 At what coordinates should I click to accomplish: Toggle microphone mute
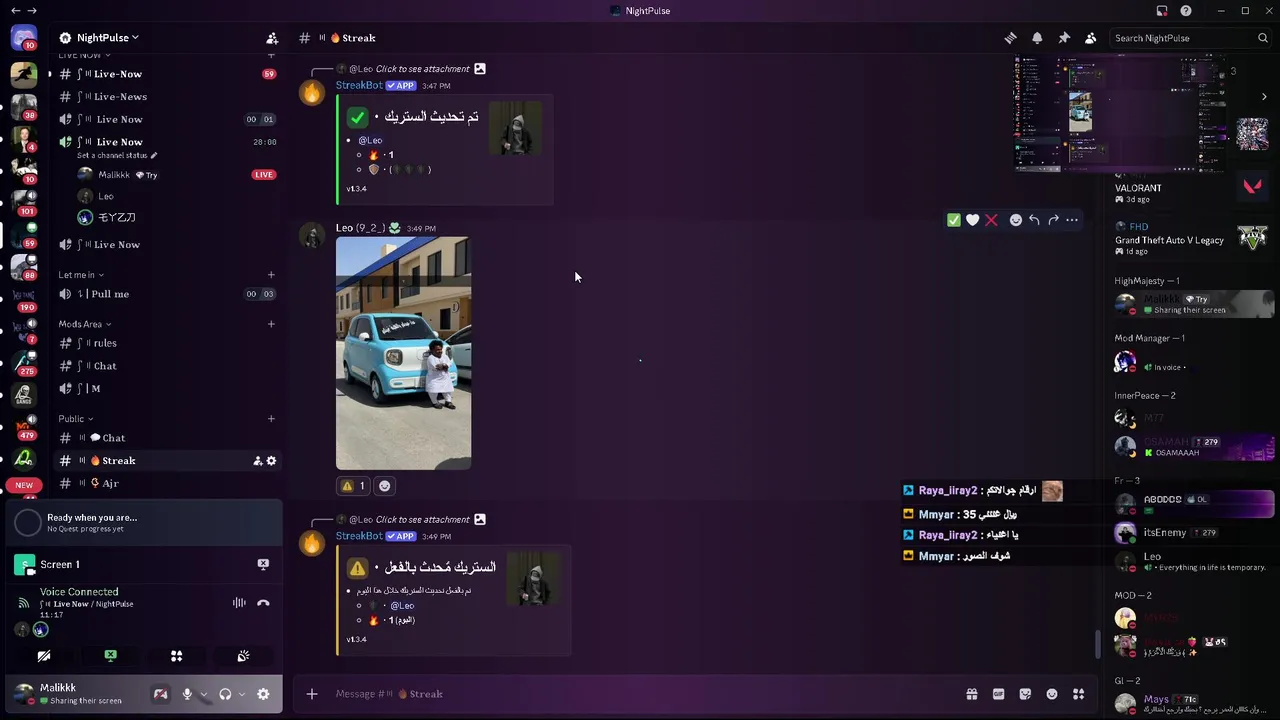[187, 694]
